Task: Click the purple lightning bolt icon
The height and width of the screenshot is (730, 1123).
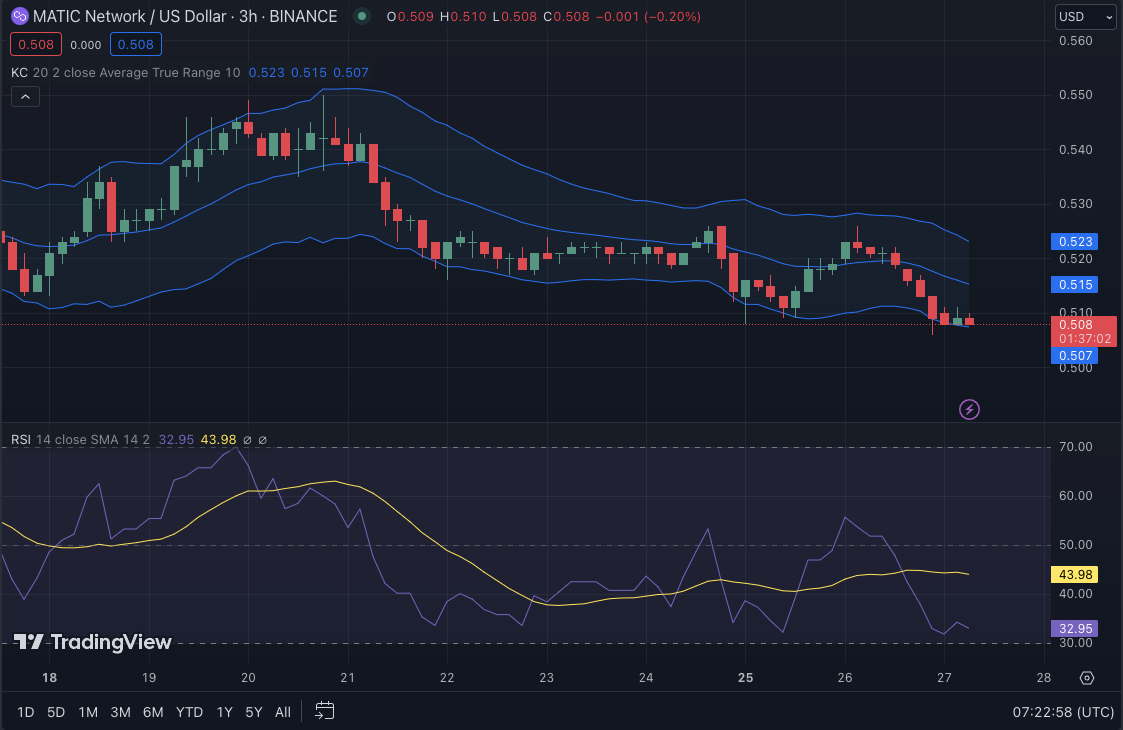Action: point(969,409)
